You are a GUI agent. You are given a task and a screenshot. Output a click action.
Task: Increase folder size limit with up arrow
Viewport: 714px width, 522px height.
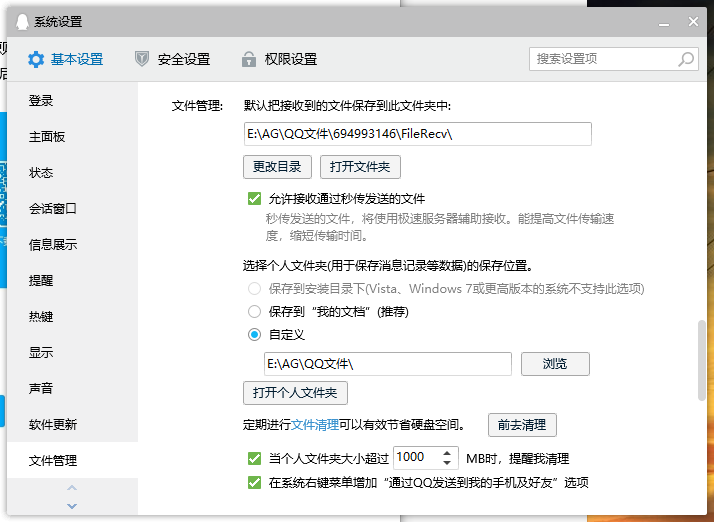pos(447,453)
